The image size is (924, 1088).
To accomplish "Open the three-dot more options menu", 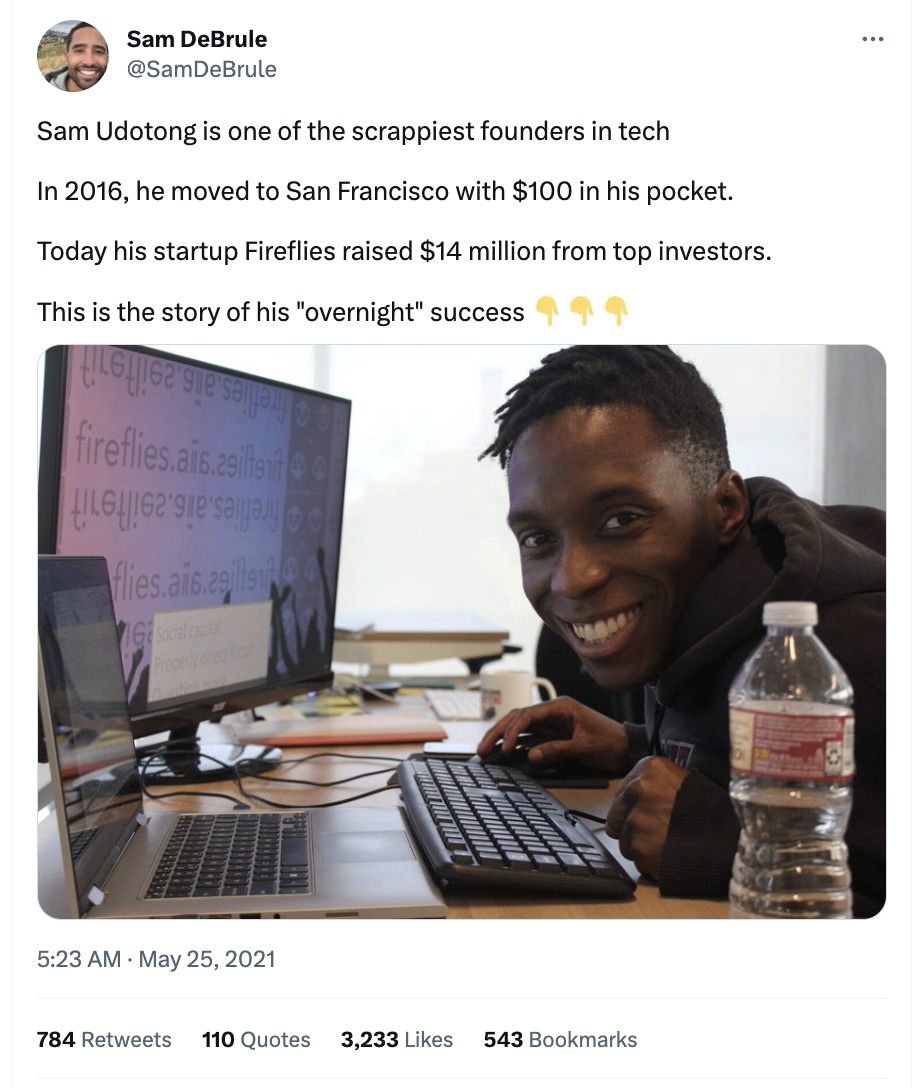I will click(x=872, y=40).
